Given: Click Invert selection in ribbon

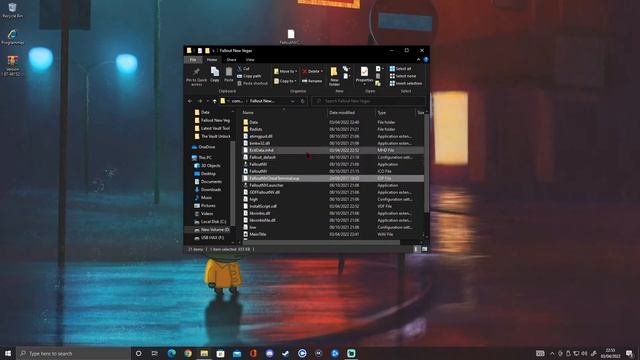Looking at the screenshot, I should click(x=406, y=83).
